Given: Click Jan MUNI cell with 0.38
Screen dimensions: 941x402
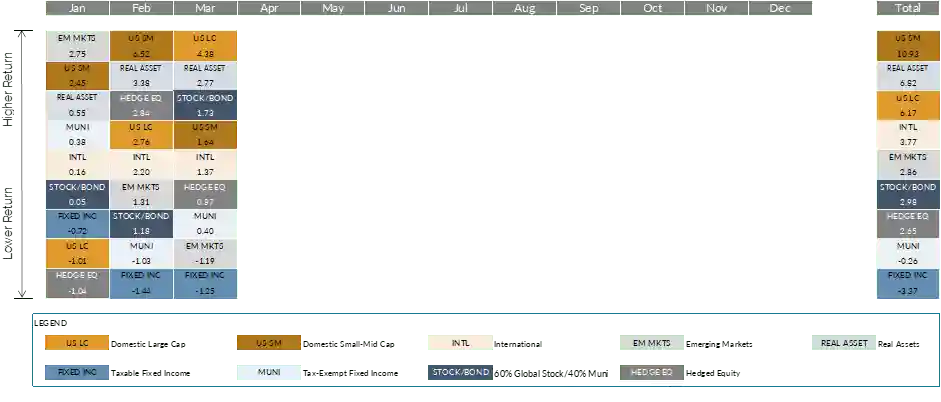Looking at the screenshot, I should coord(77,135).
